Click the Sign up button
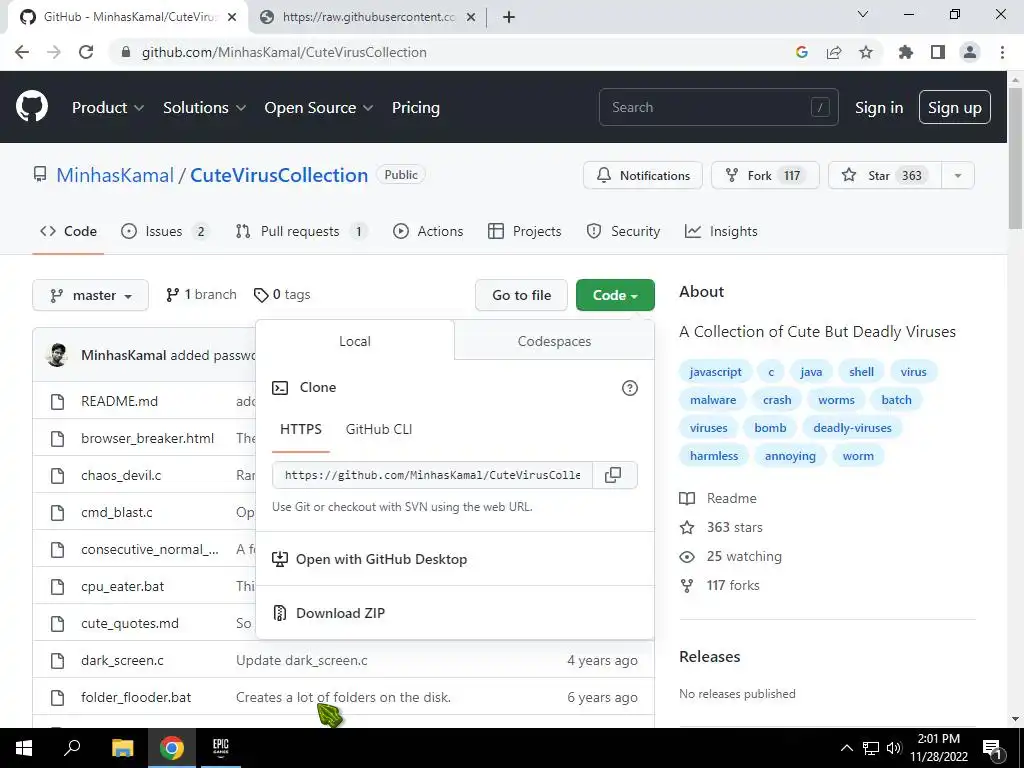Viewport: 1024px width, 768px height. (955, 108)
